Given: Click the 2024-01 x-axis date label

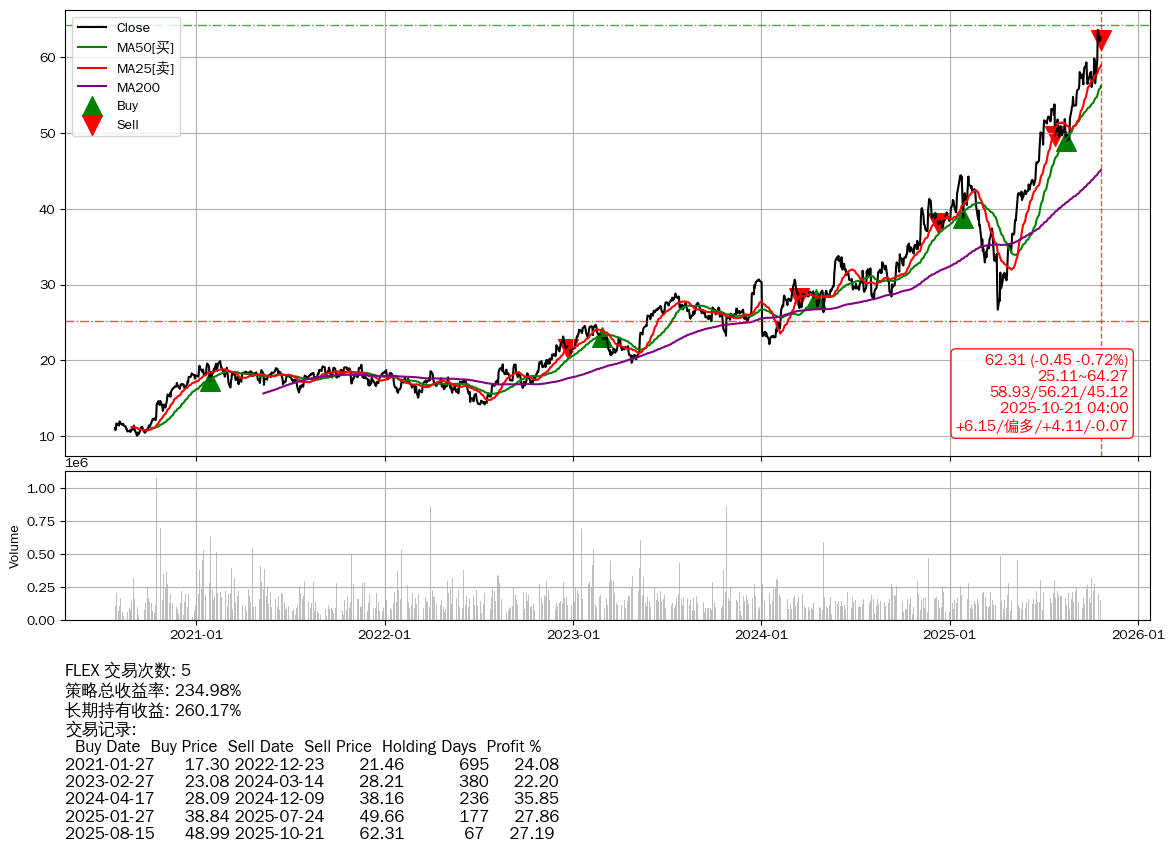Looking at the screenshot, I should pyautogui.click(x=761, y=634).
